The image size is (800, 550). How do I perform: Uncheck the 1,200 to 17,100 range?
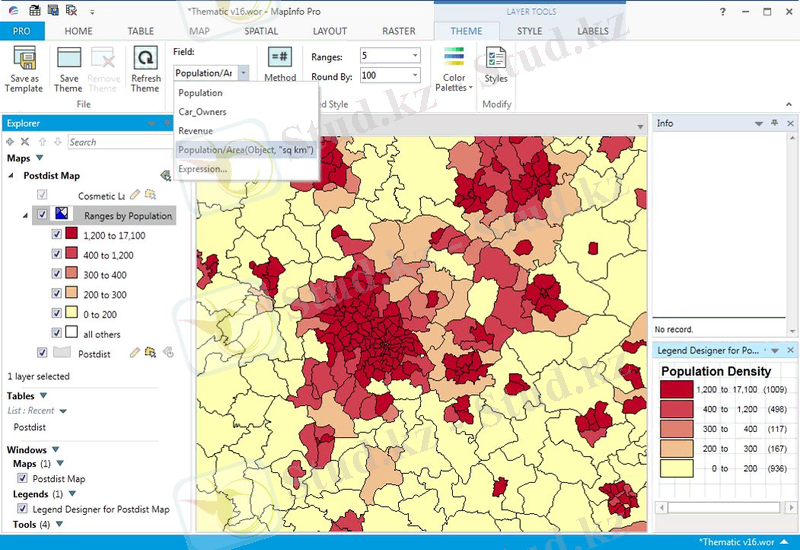57,235
